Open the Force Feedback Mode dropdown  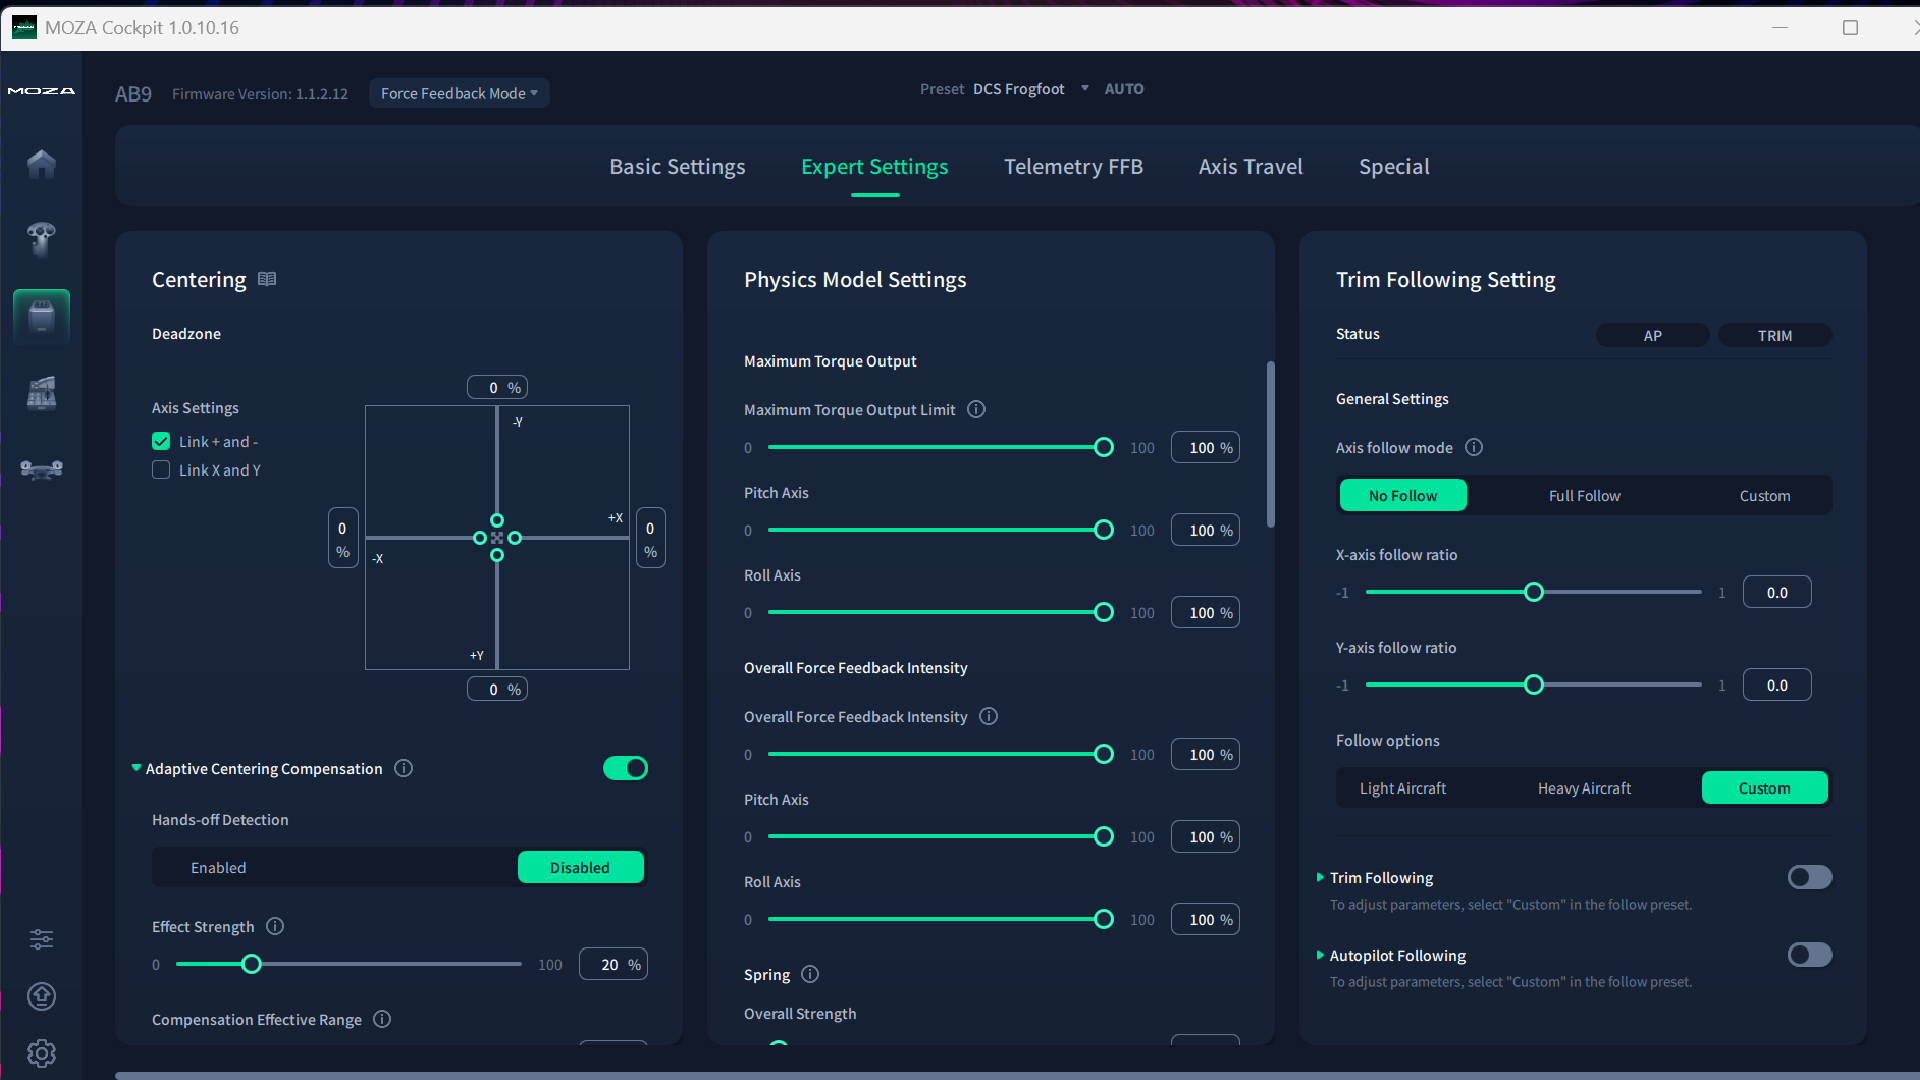458,93
